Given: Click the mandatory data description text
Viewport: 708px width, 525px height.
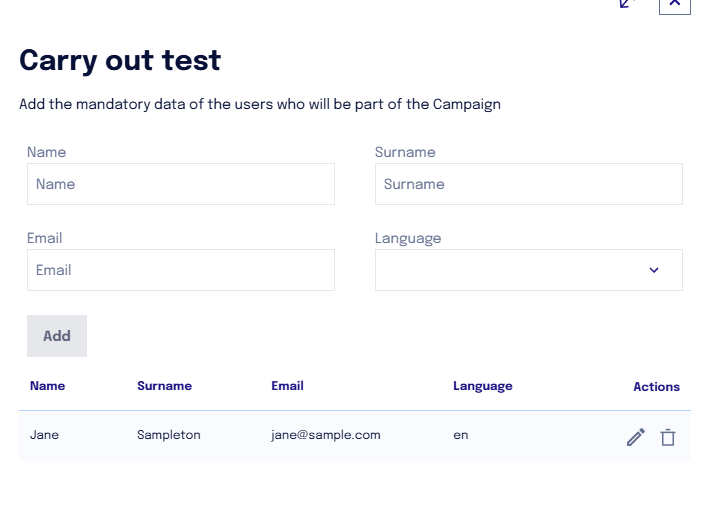Looking at the screenshot, I should [260, 104].
